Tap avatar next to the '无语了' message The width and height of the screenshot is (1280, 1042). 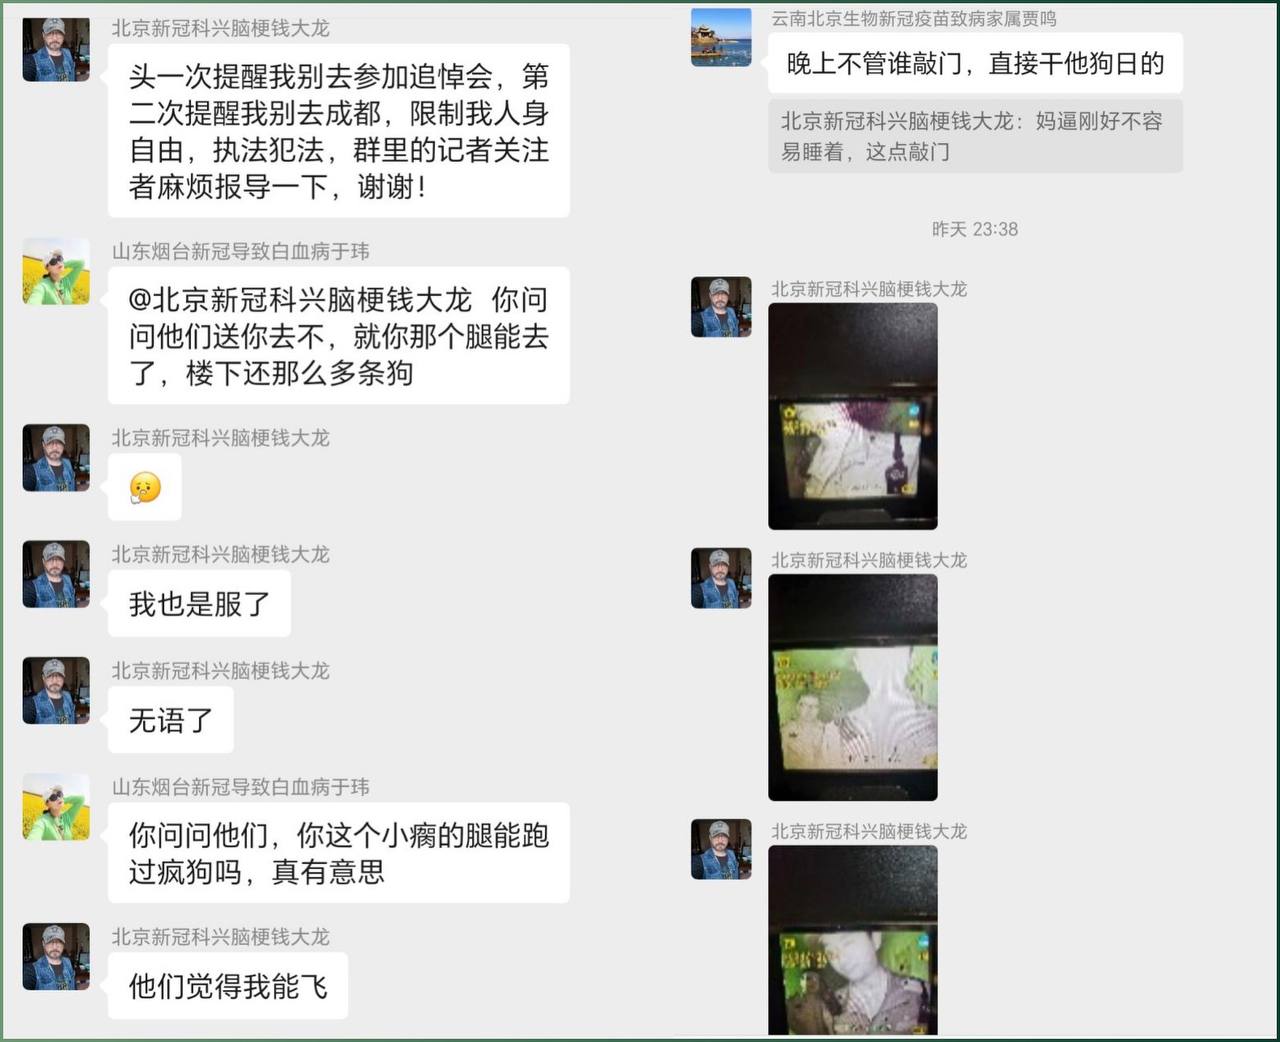pyautogui.click(x=56, y=690)
